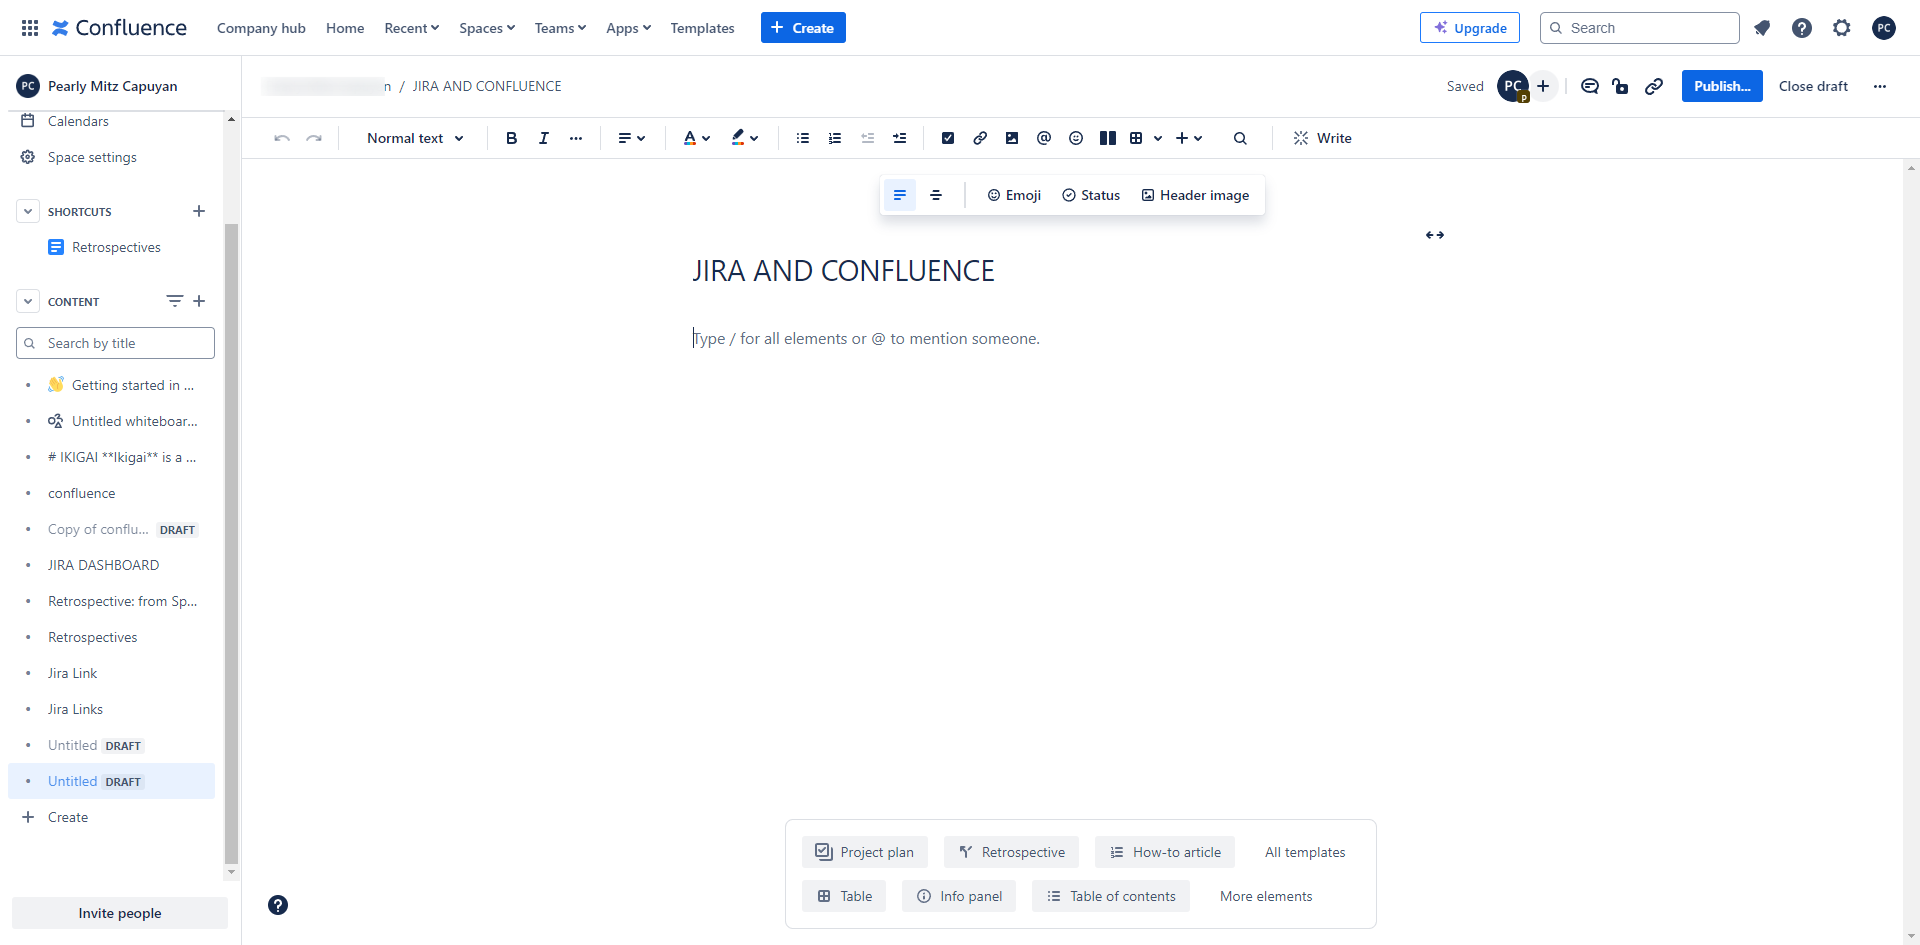
Task: Insert a bullet list
Action: coord(803,138)
